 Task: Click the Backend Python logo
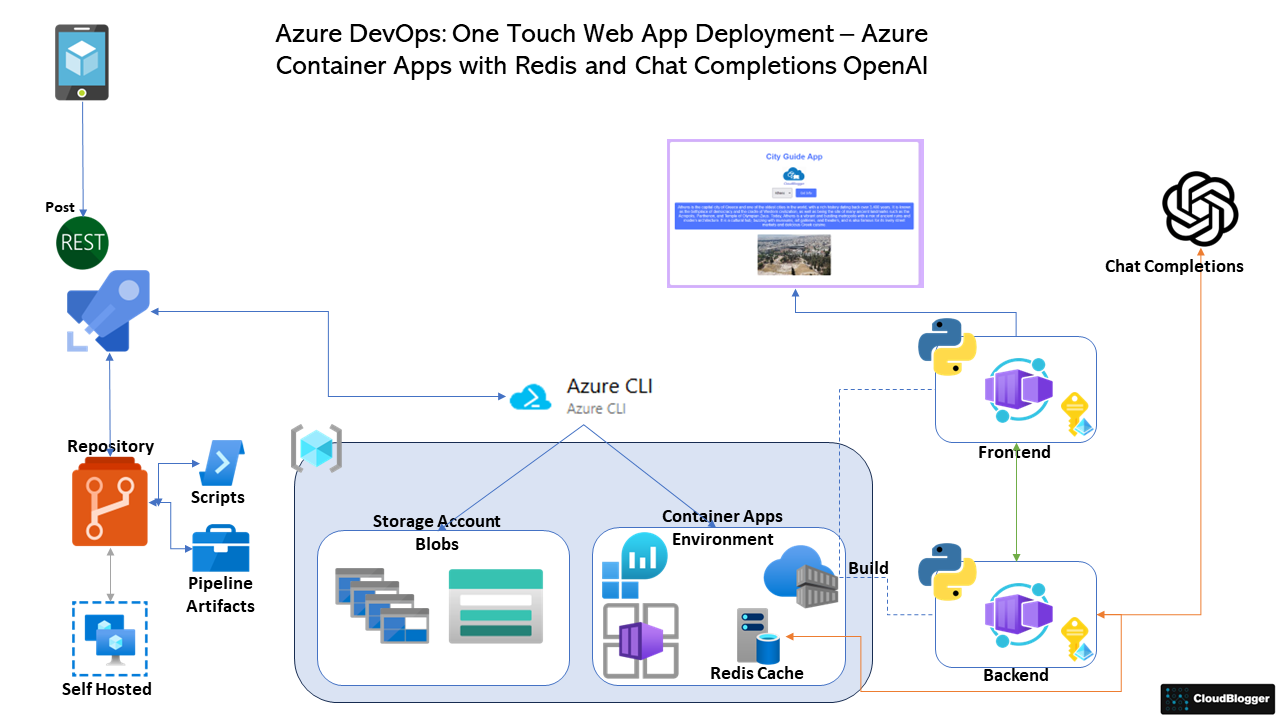pos(947,572)
